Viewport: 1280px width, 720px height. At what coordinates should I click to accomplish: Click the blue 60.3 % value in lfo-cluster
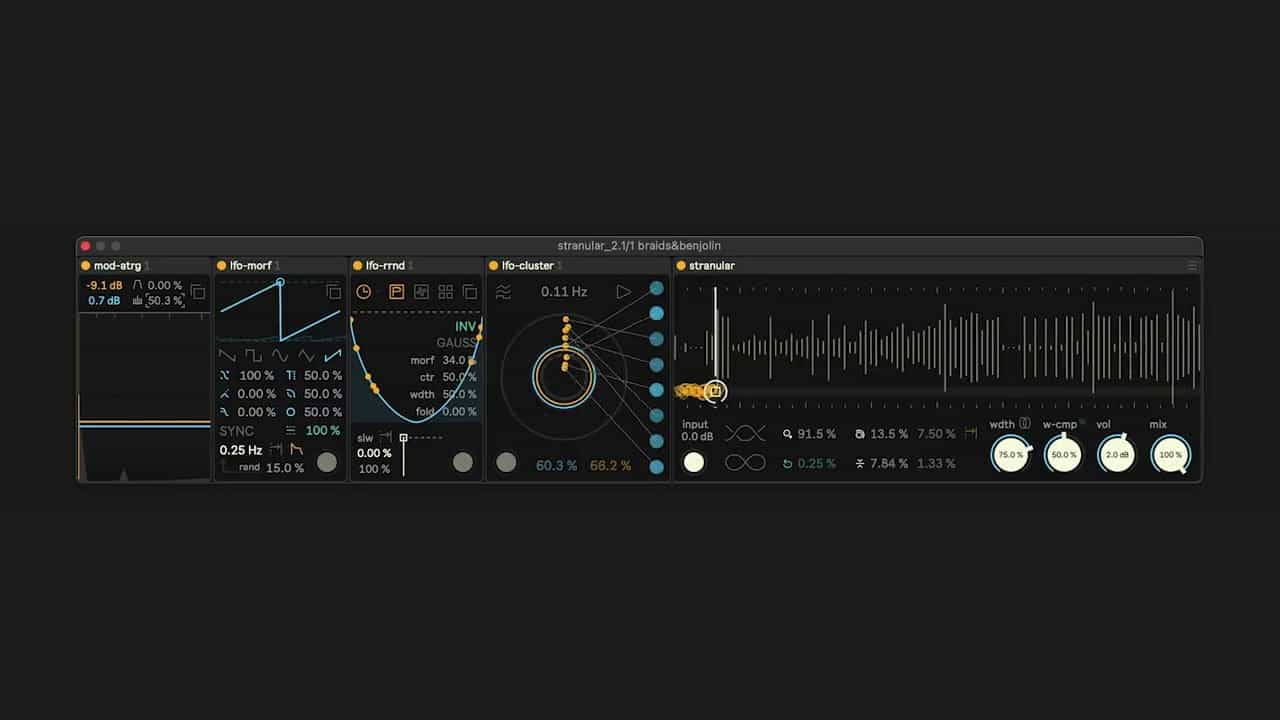pyautogui.click(x=556, y=466)
